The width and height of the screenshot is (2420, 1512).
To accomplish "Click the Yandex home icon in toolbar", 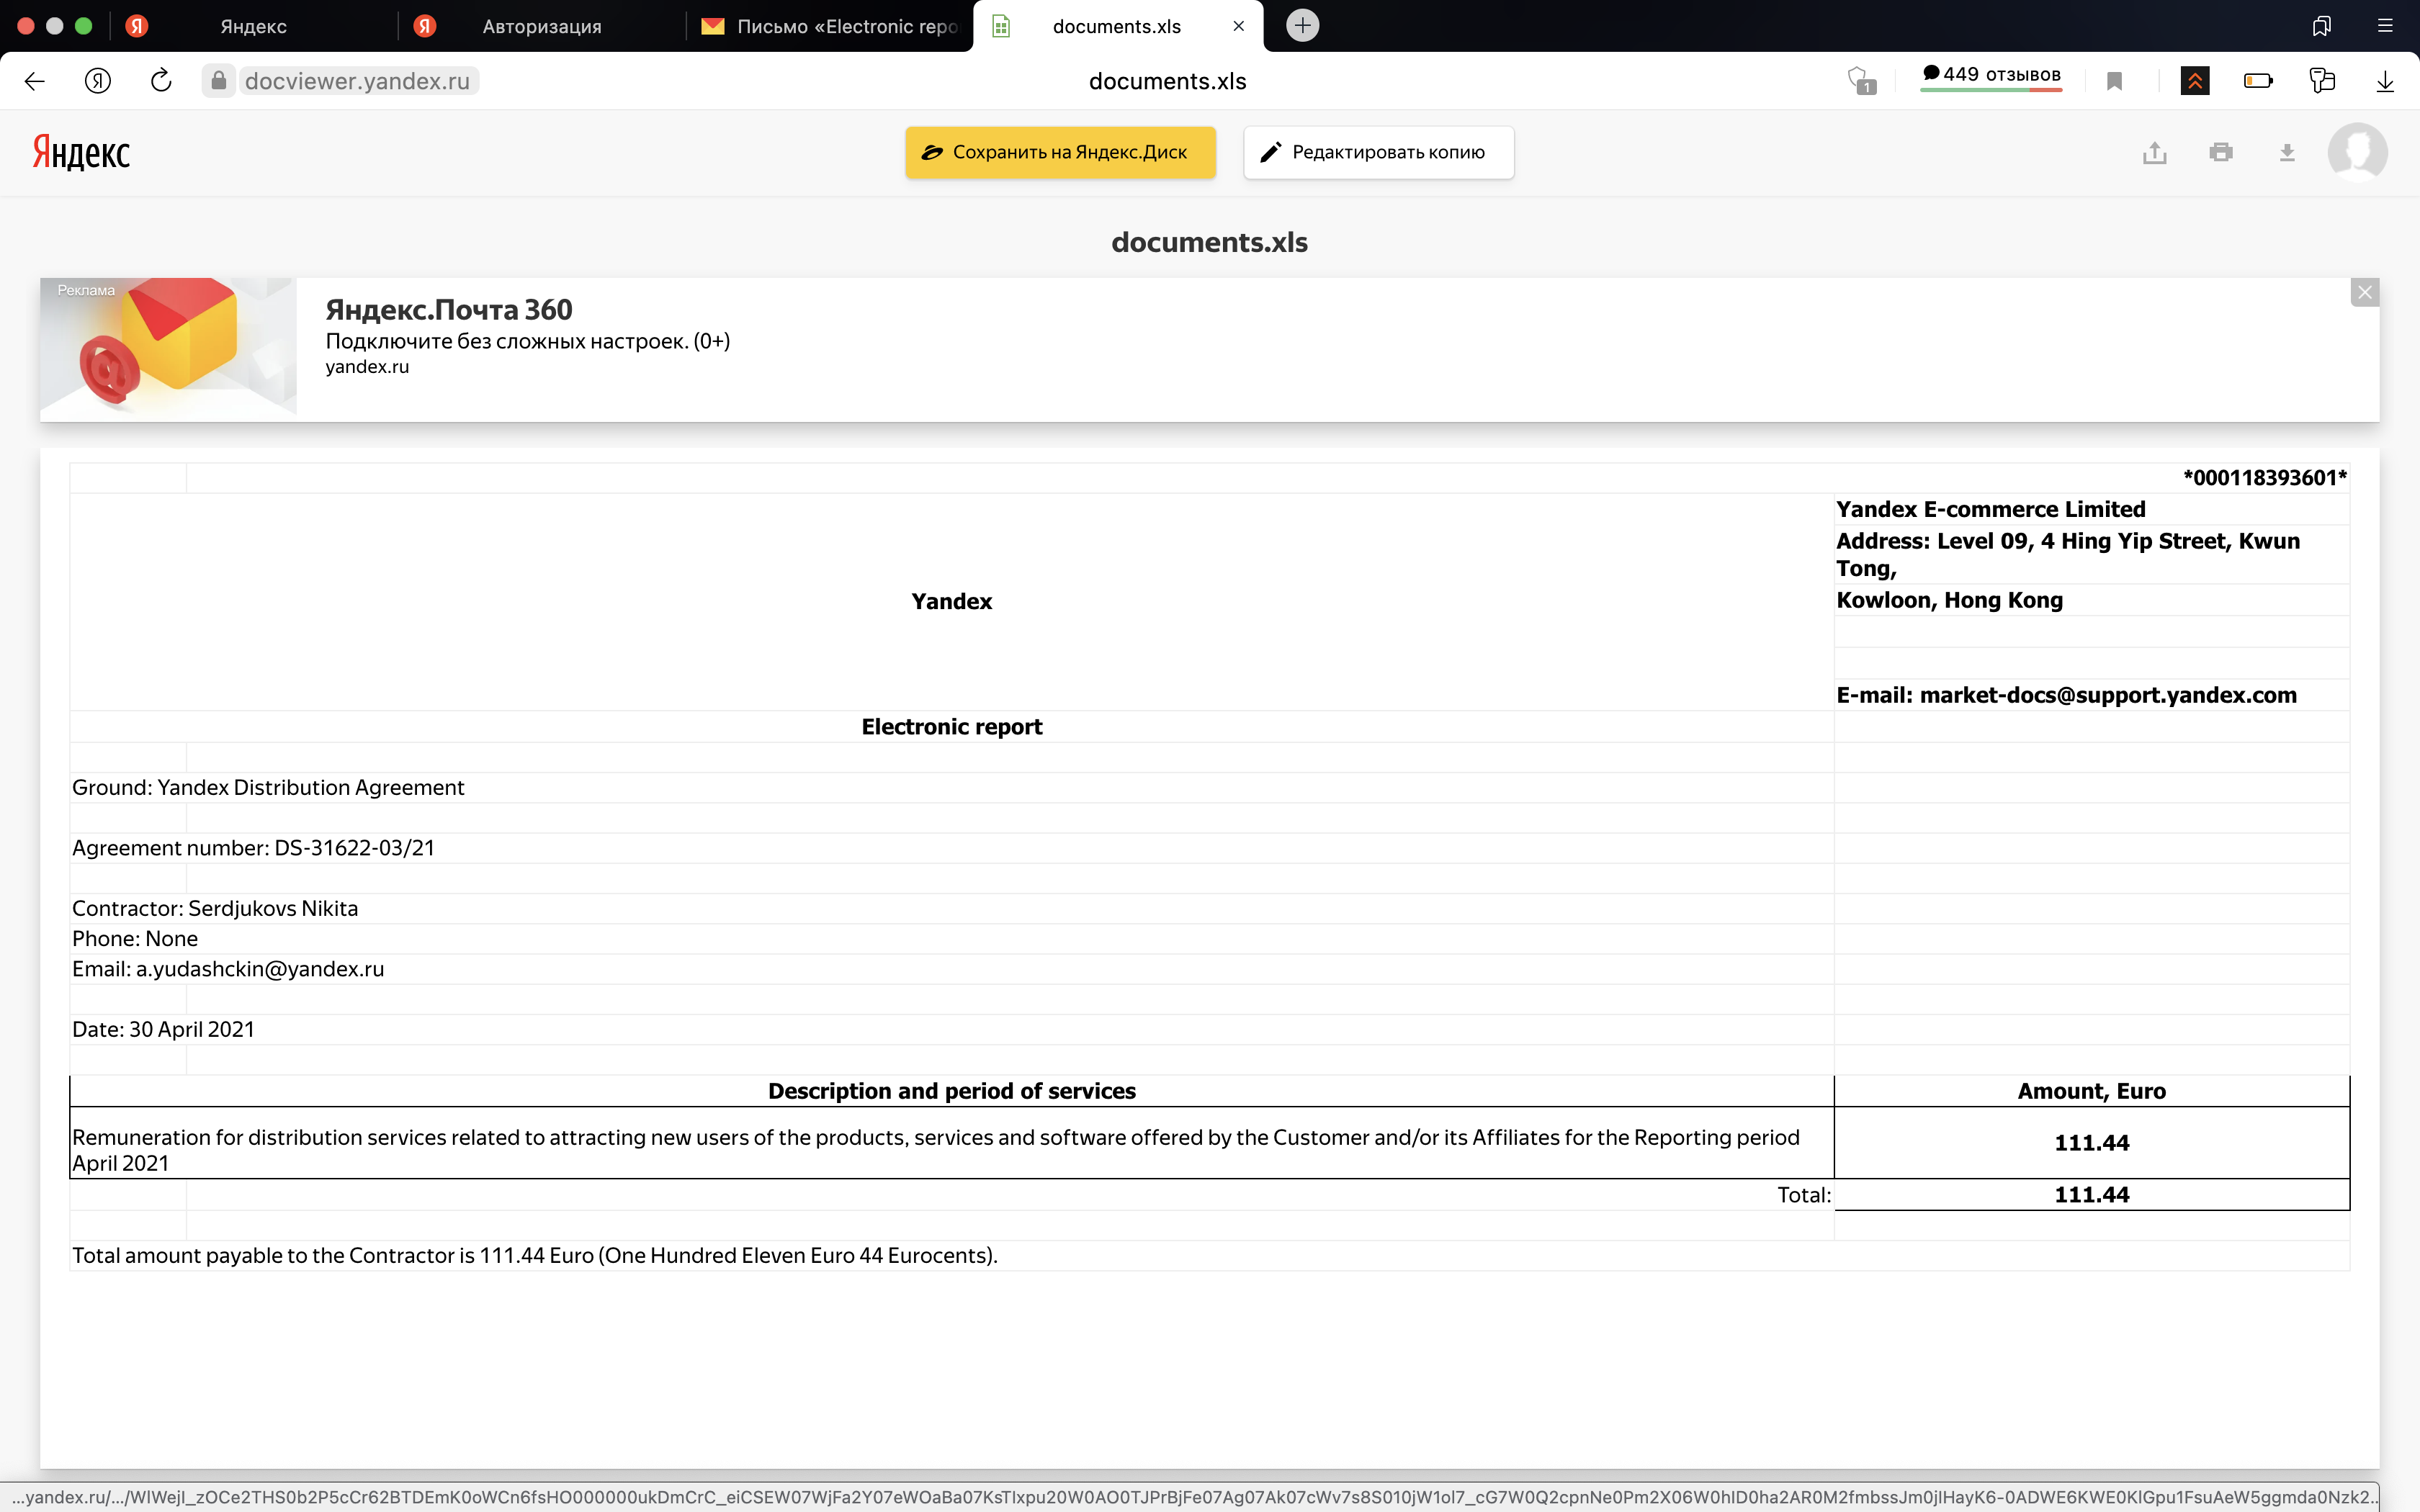I will tap(97, 81).
